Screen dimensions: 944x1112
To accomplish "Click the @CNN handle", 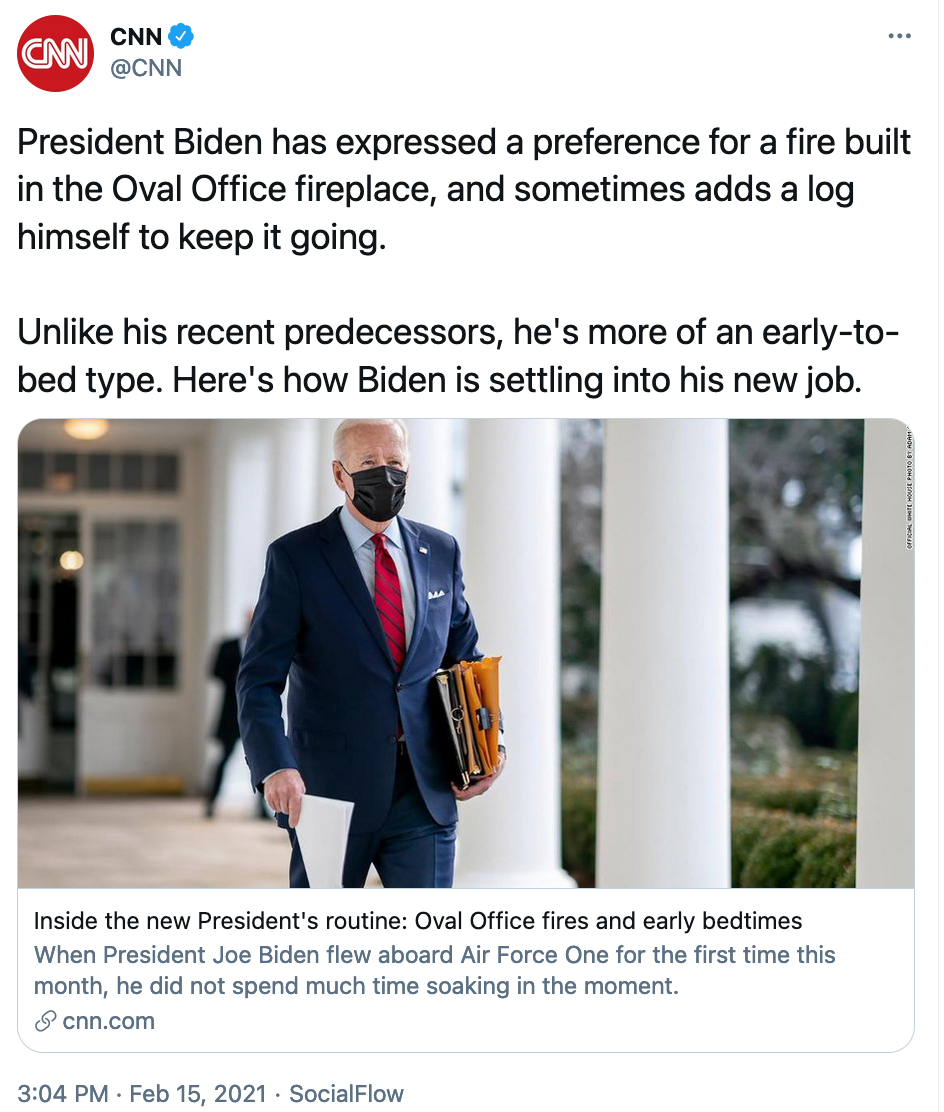I will click(x=146, y=69).
